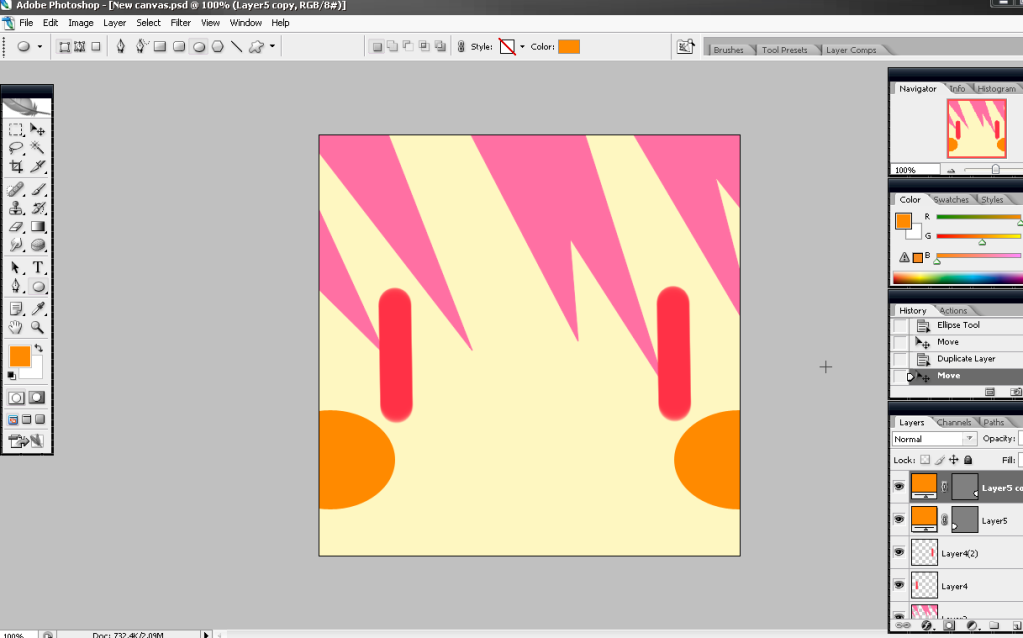Viewport: 1023px width, 638px height.
Task: Reset default foreground and background colors
Action: tap(11, 376)
